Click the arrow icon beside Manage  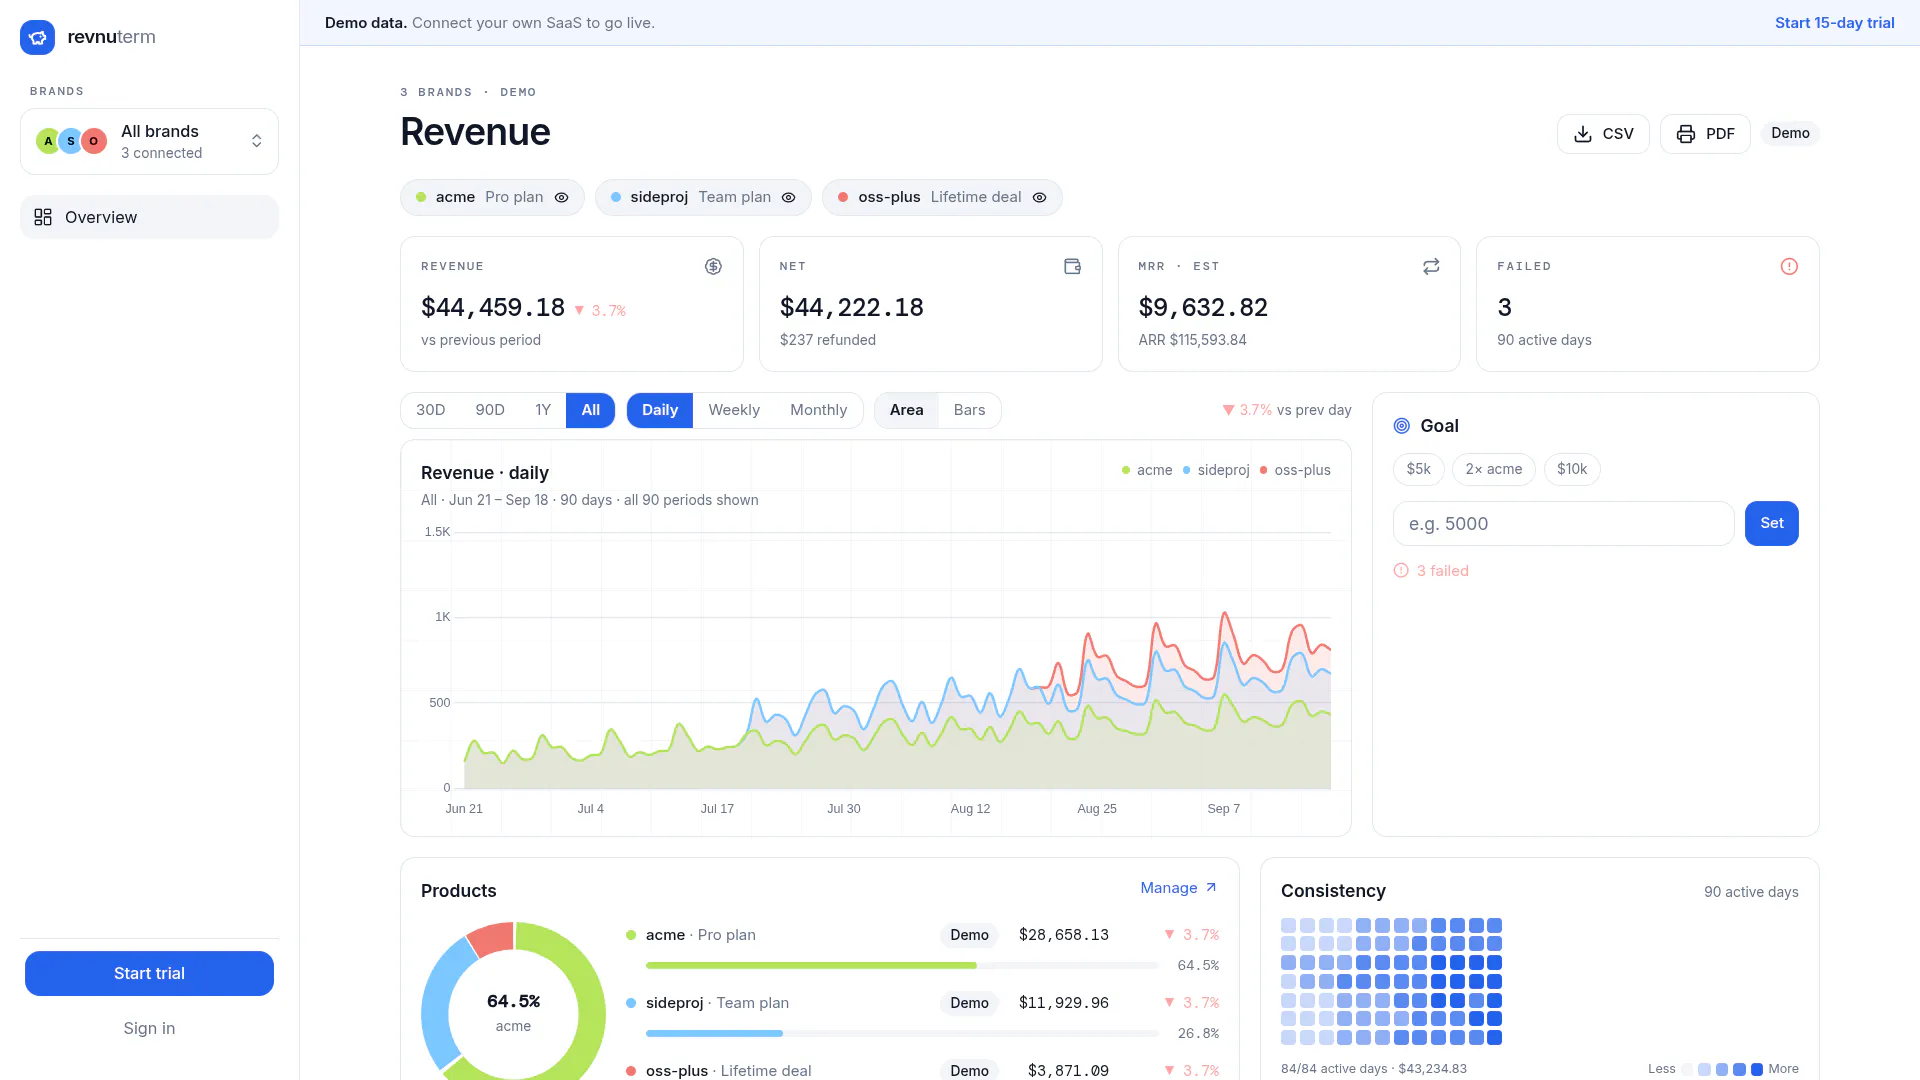pyautogui.click(x=1211, y=887)
